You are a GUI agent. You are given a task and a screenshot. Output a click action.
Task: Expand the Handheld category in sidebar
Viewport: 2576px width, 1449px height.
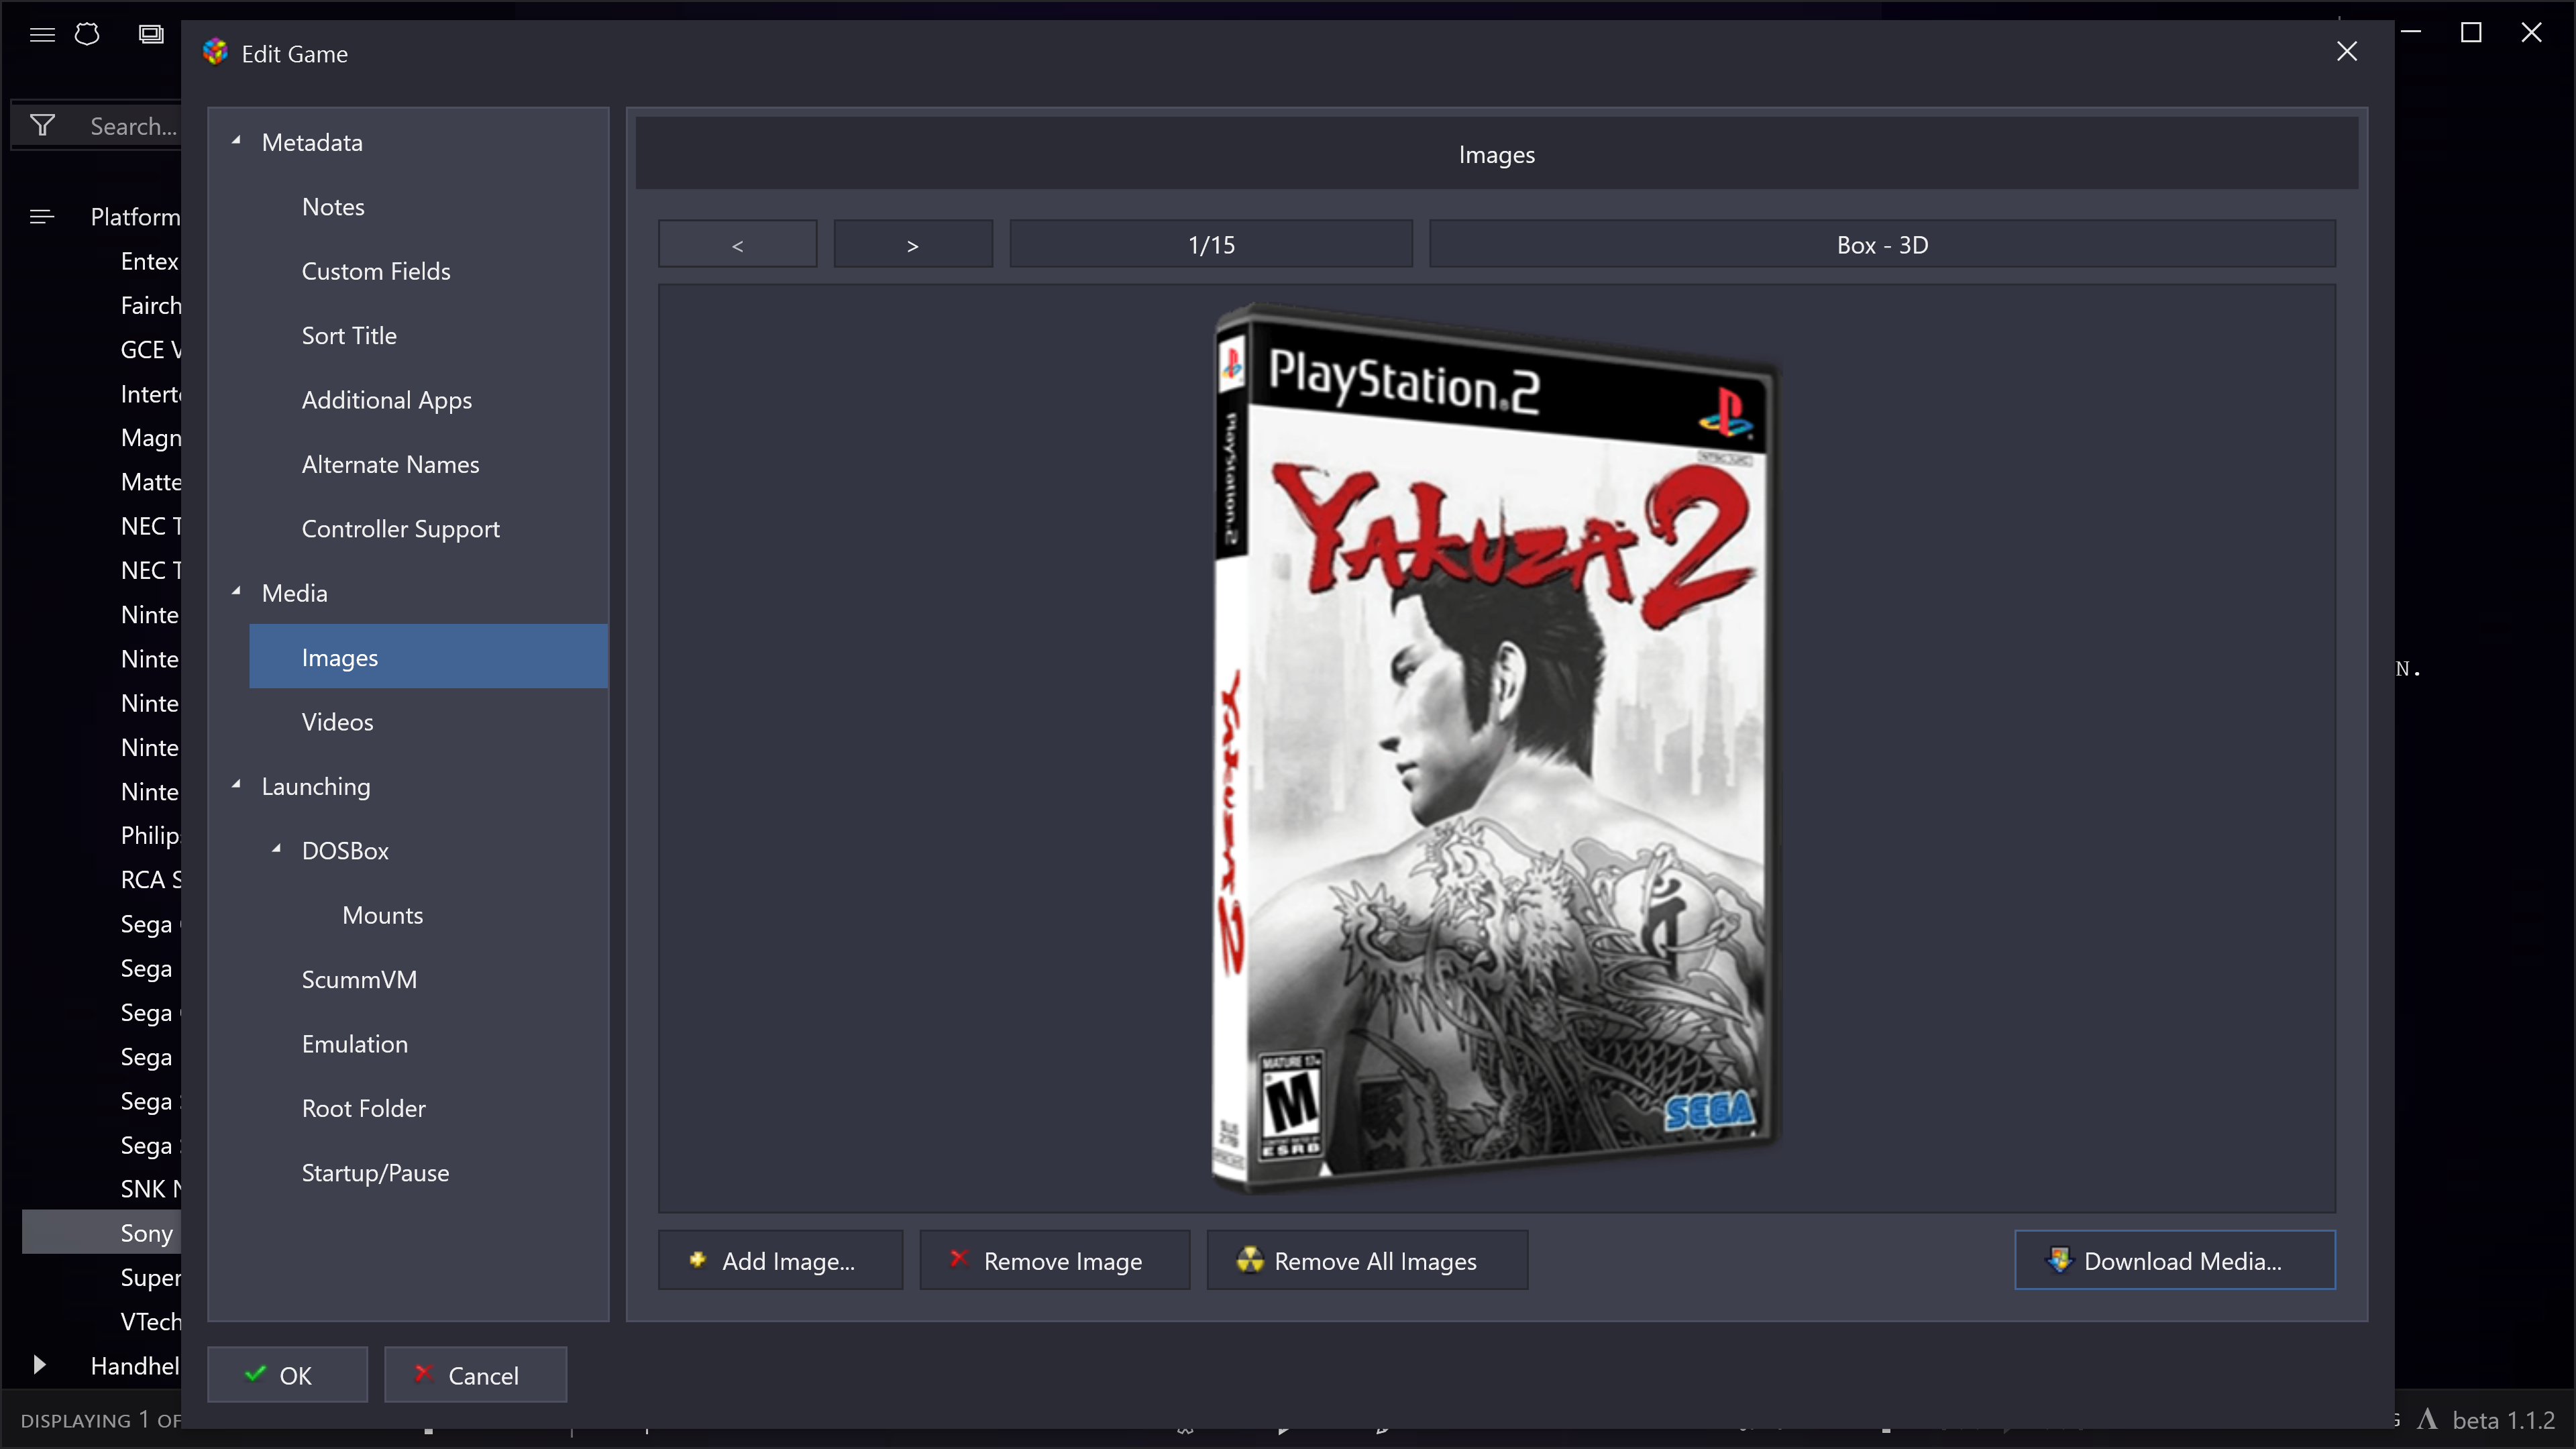click(39, 1365)
